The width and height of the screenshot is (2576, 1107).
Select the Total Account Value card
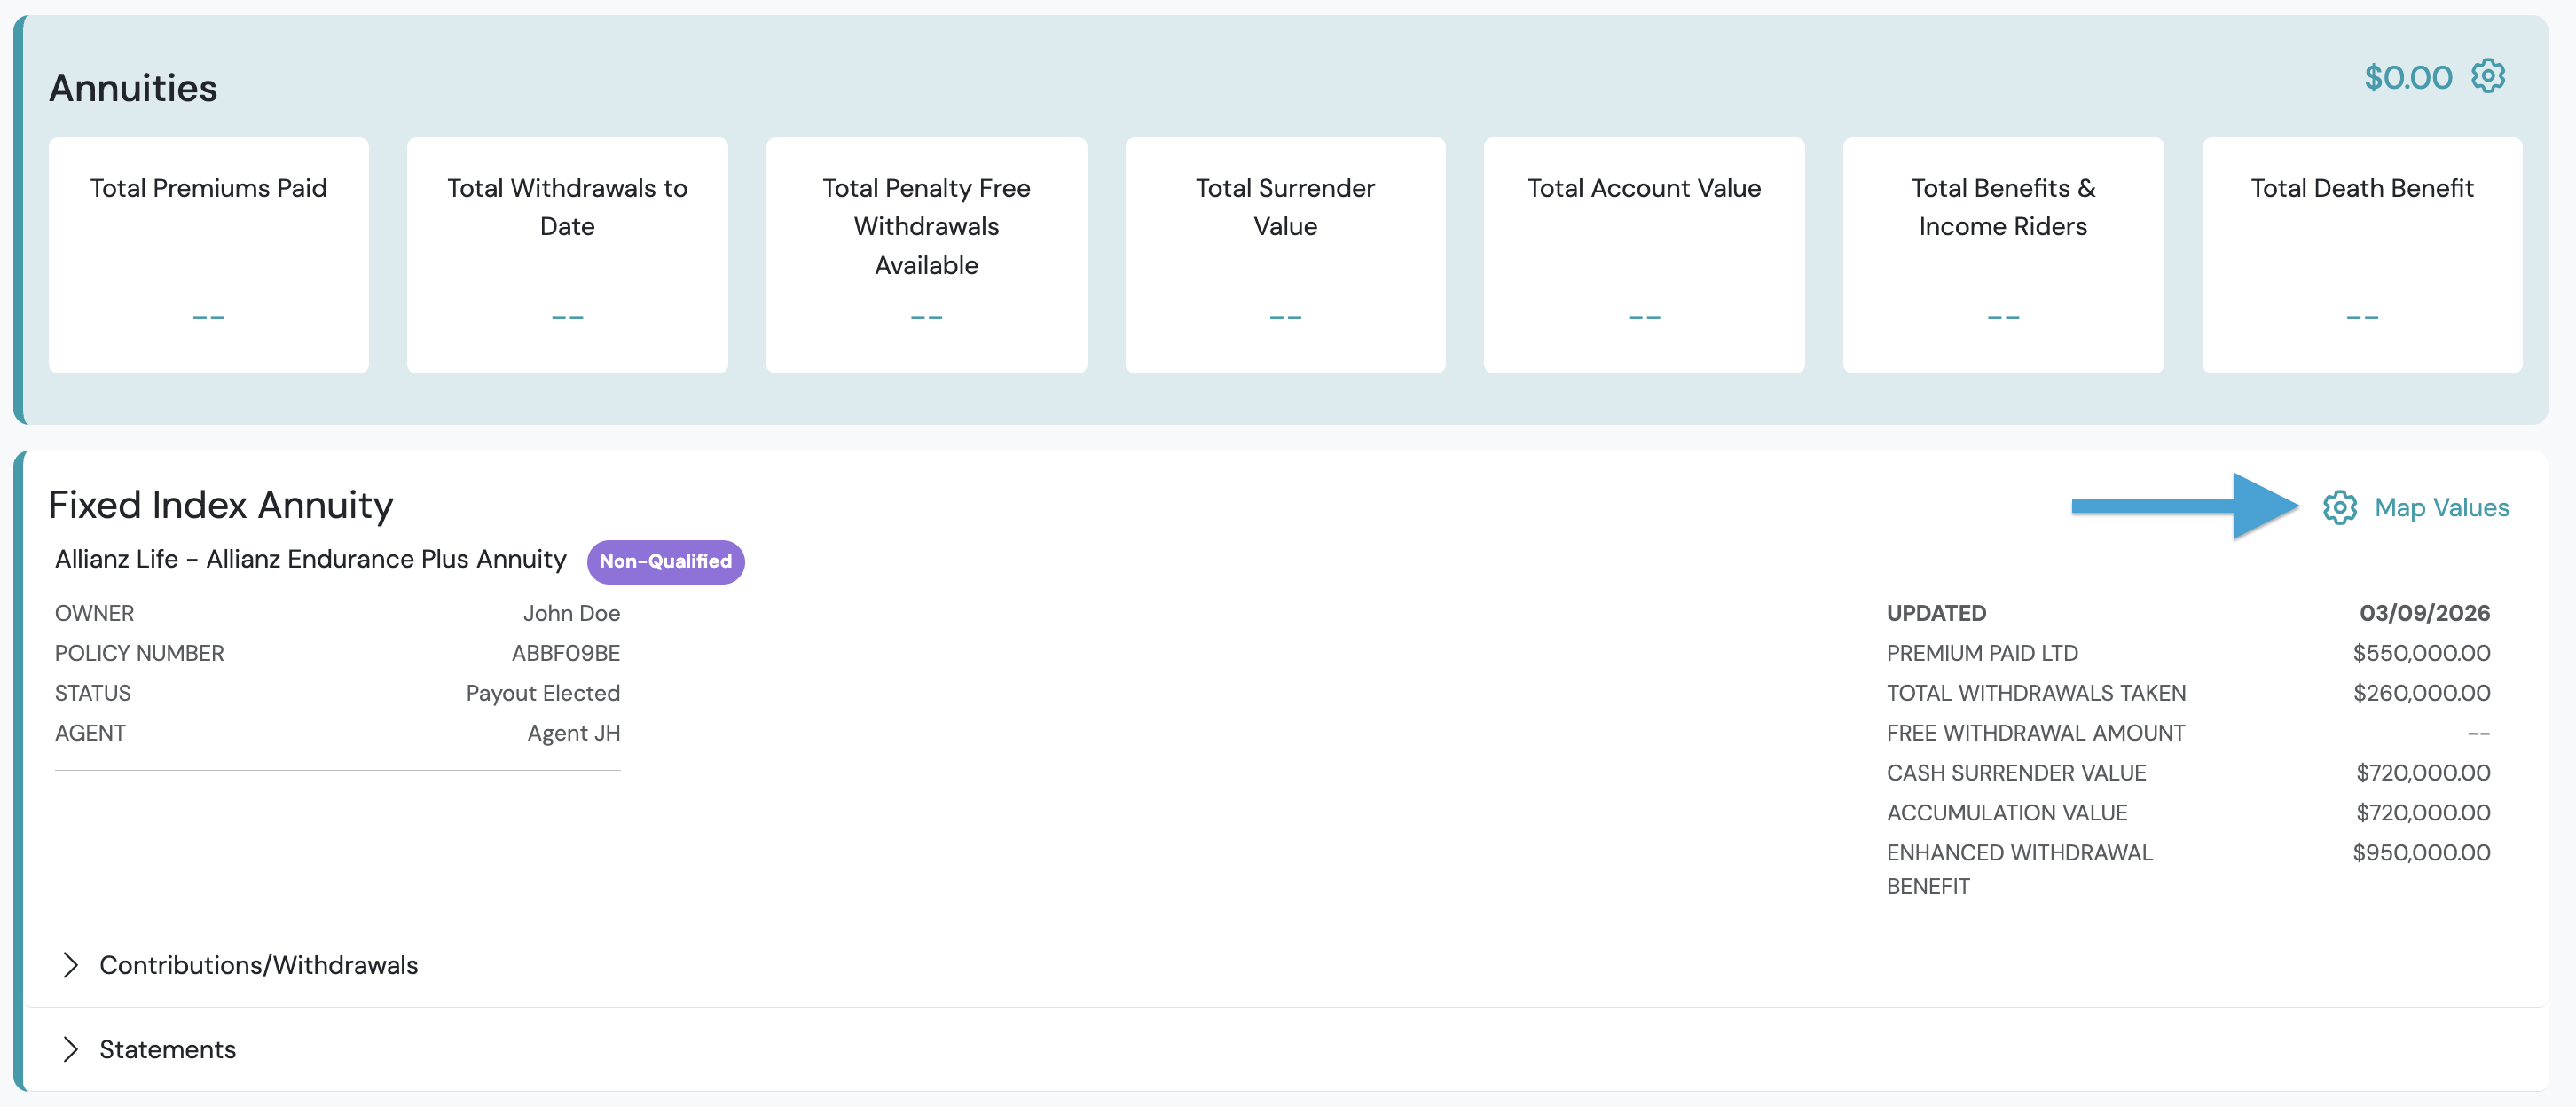[1644, 256]
